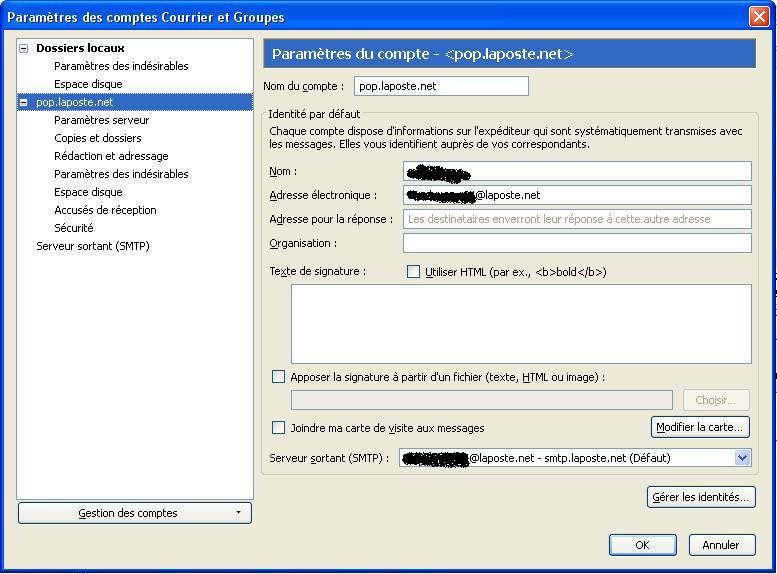Collapse the pop.laposte.net account node
Screen dimensions: 777x574
[23, 103]
